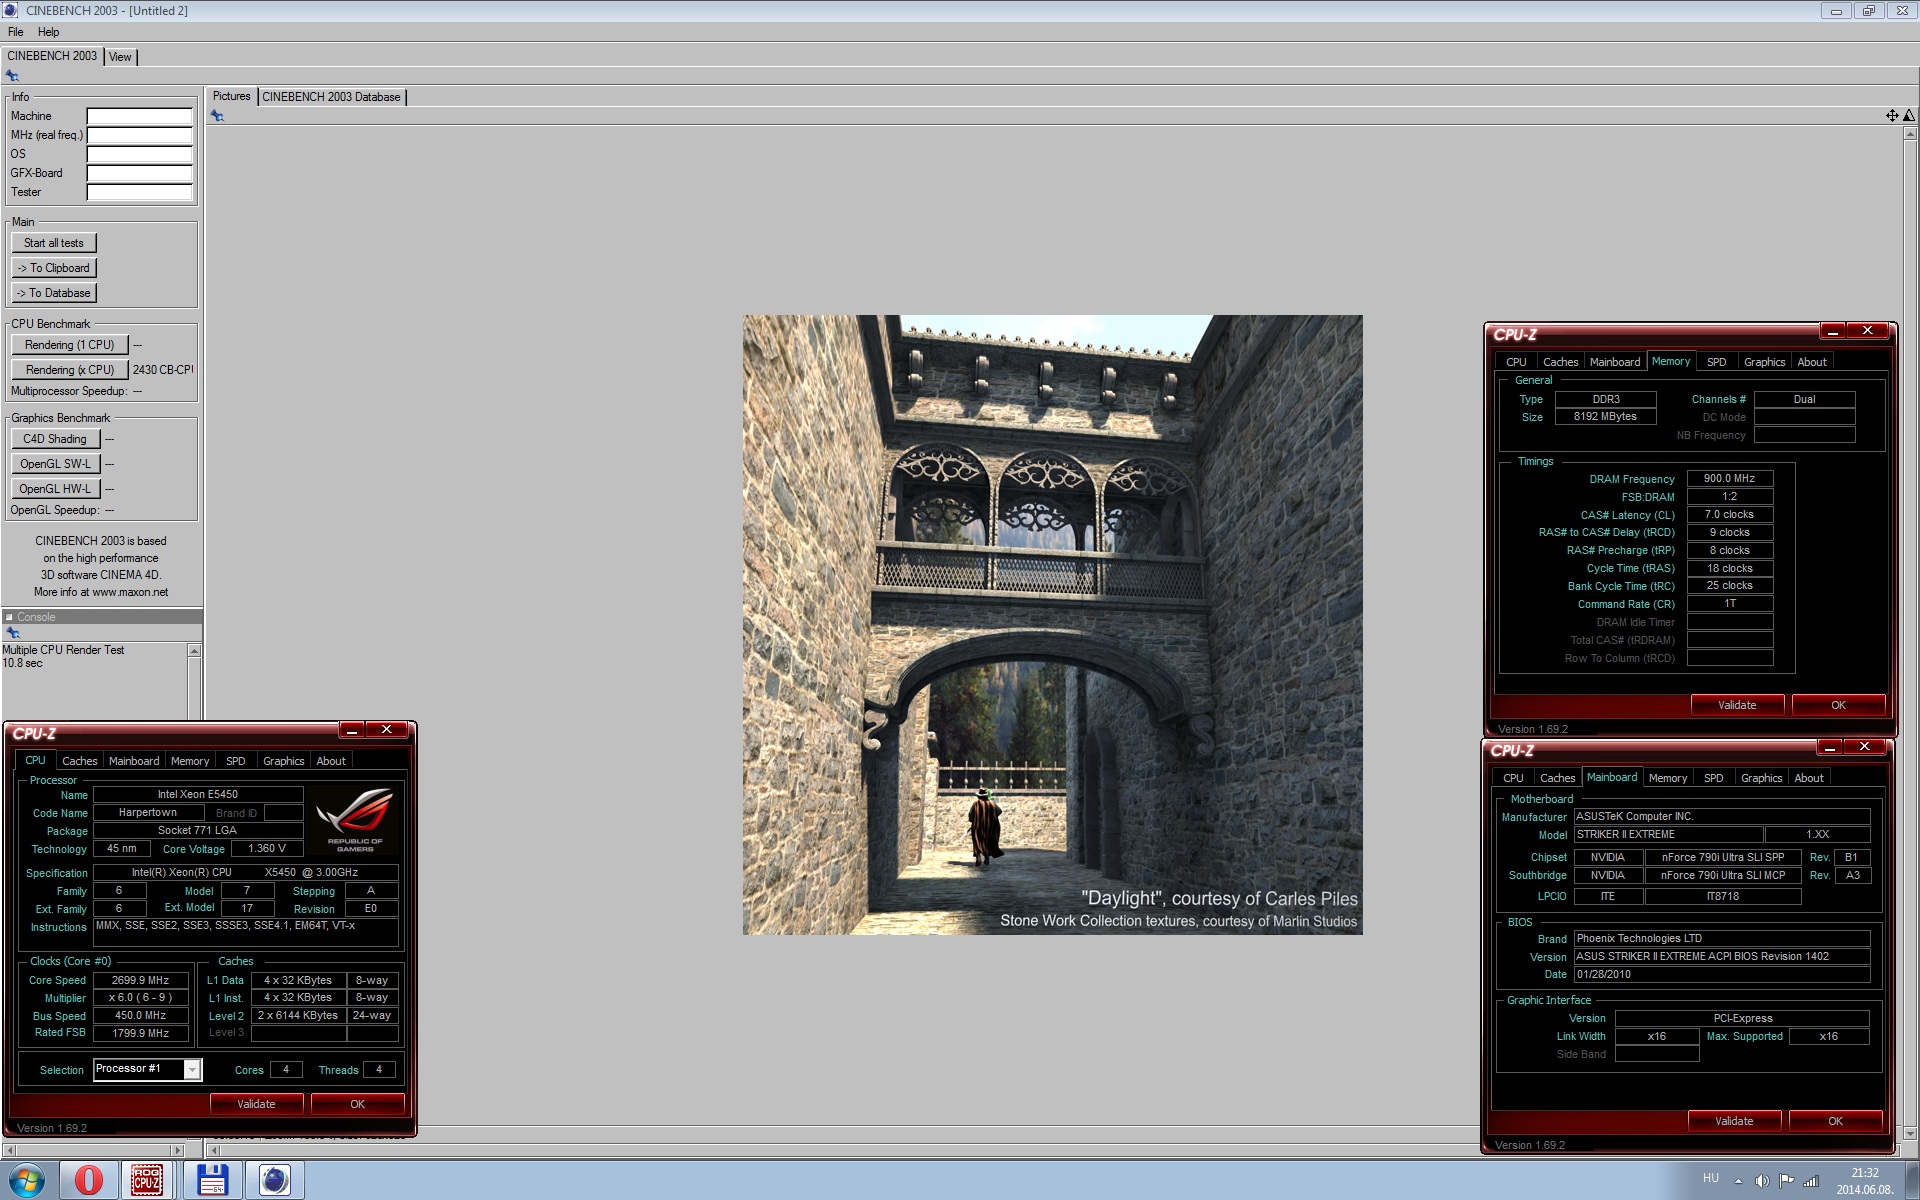Run OpenGL HW-L benchmark

click(55, 489)
